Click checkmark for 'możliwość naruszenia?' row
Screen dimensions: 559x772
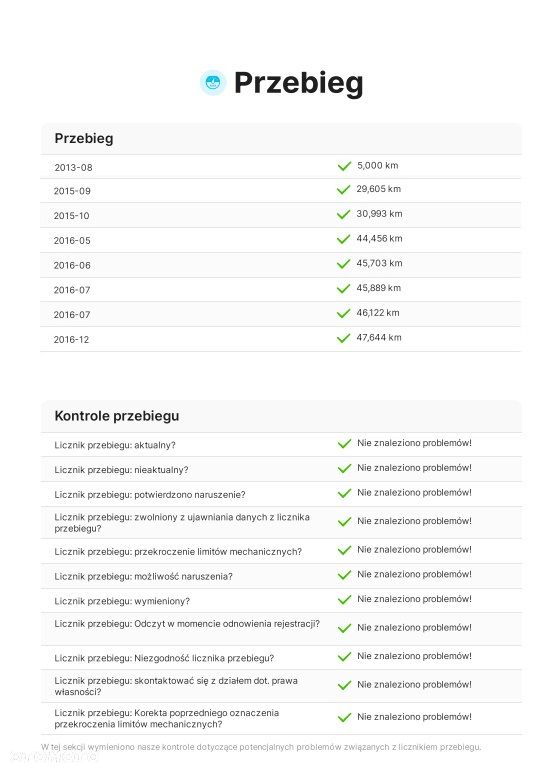(344, 575)
